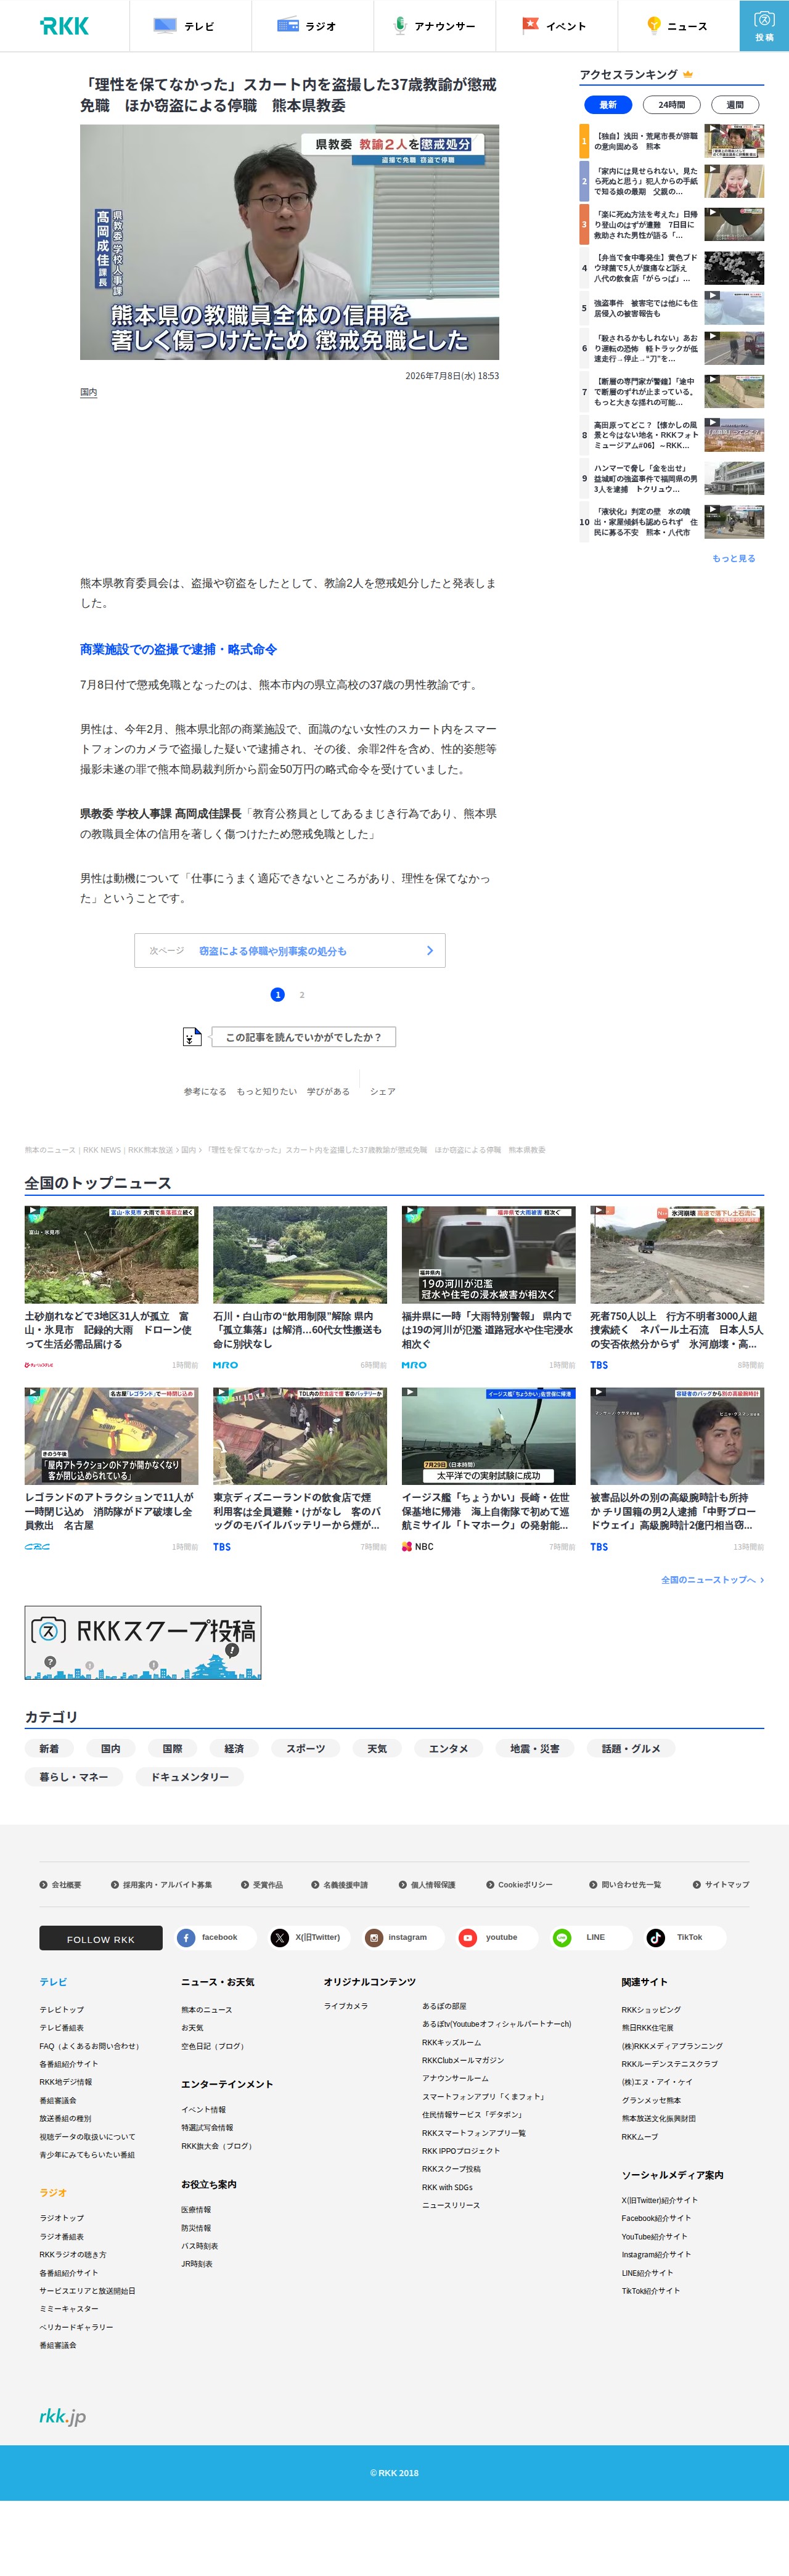Open the RKKスクープ投稿 banner
This screenshot has width=789, height=2576.
point(143,1643)
